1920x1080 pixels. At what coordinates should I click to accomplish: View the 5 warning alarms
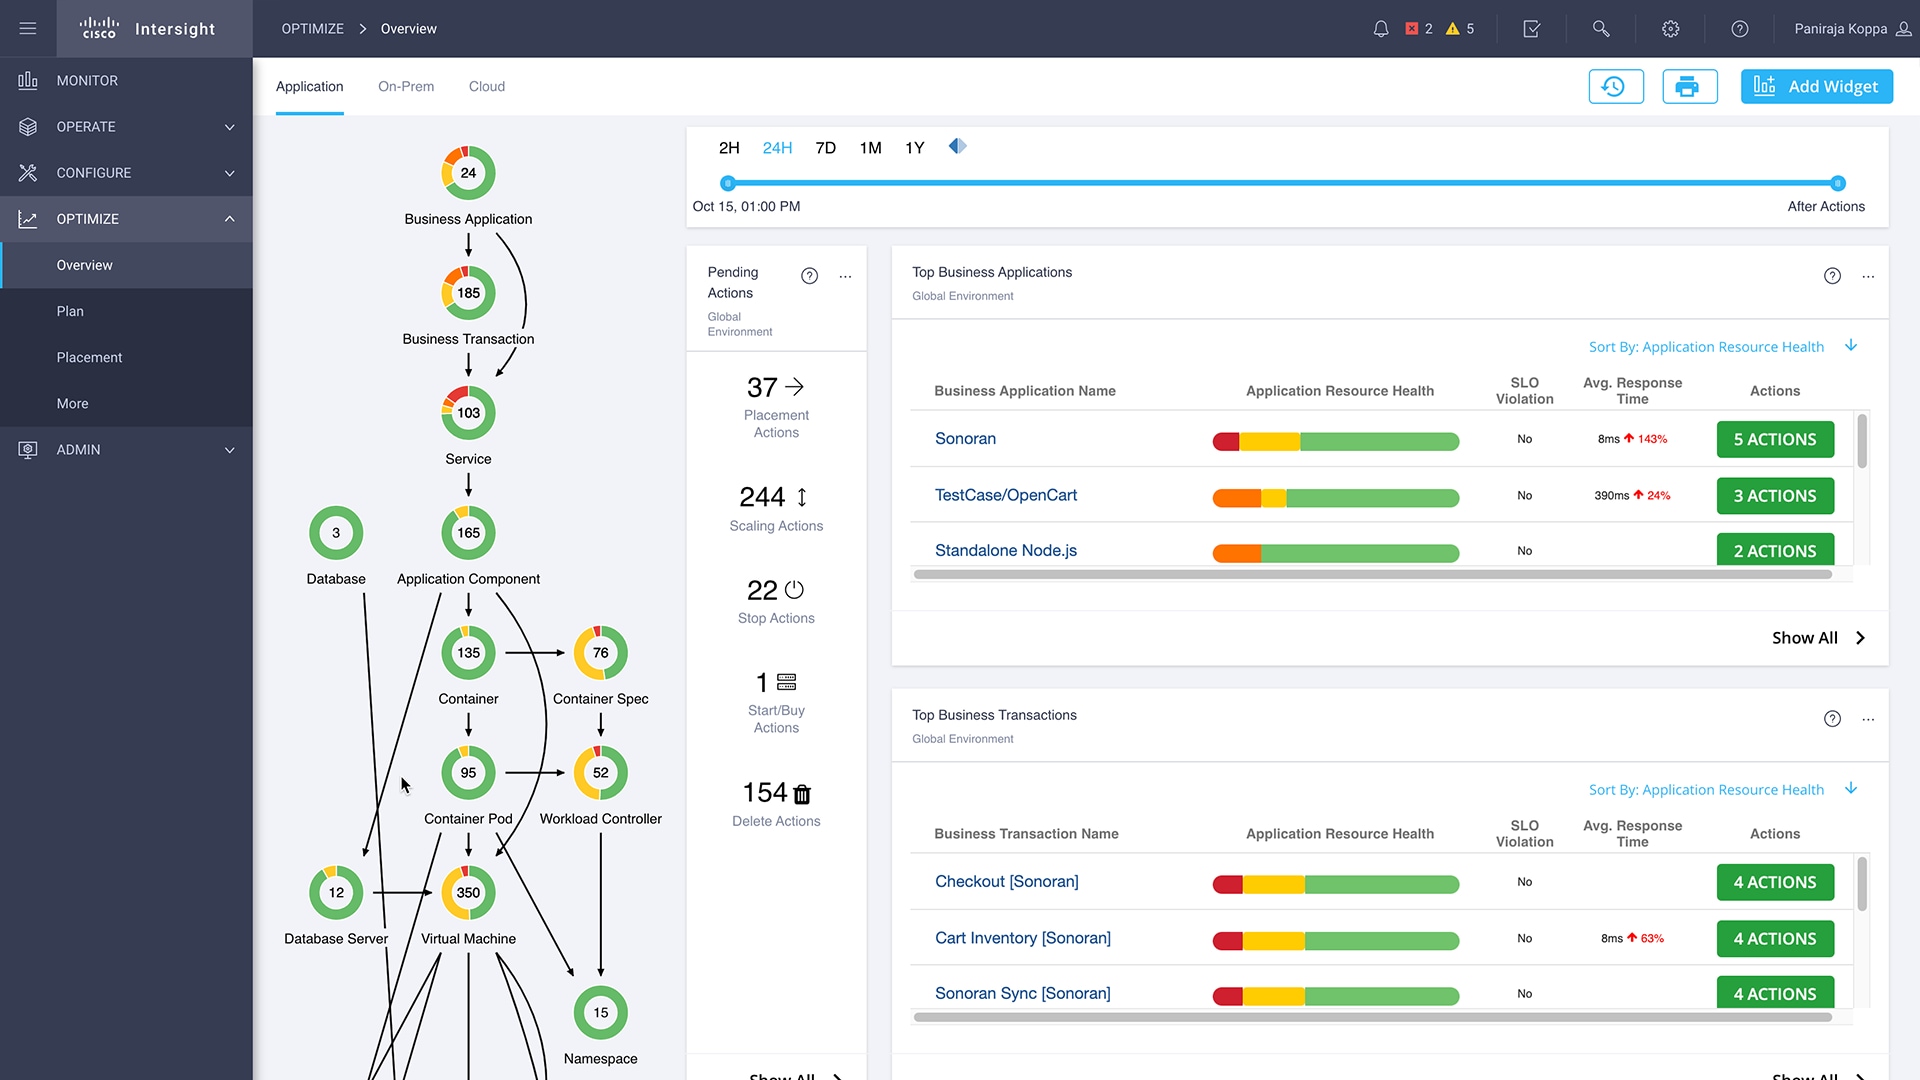coord(1460,29)
